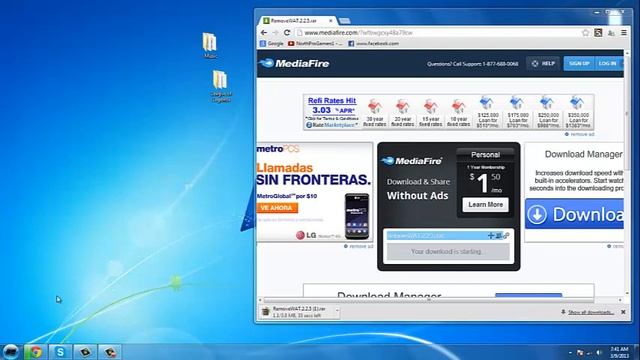Select the RemoveWAT 2.2.5.rar tab
Viewport: 640px width, 360px height.
click(297, 20)
